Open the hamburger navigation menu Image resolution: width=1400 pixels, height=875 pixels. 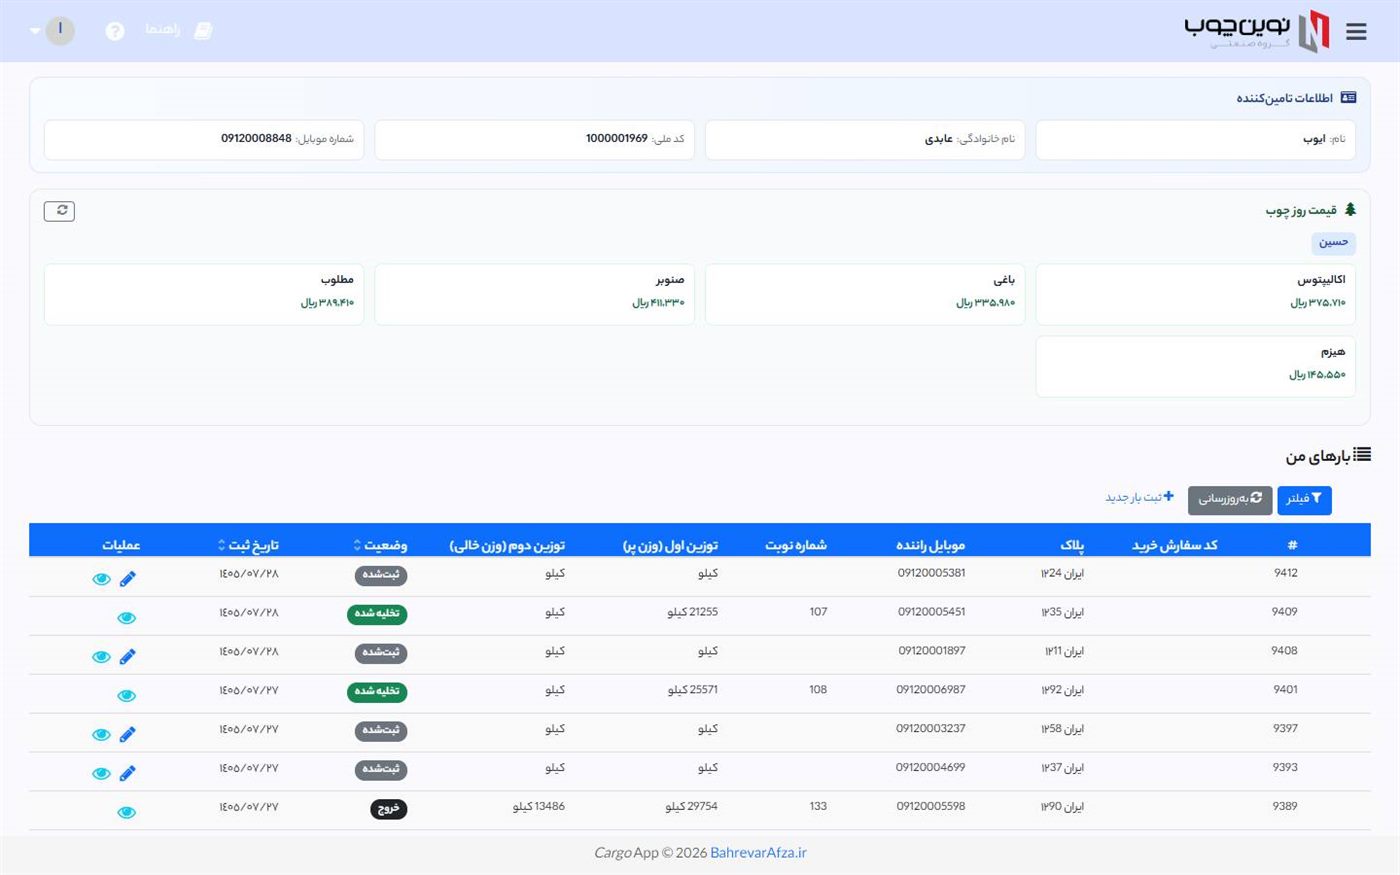tap(1356, 31)
